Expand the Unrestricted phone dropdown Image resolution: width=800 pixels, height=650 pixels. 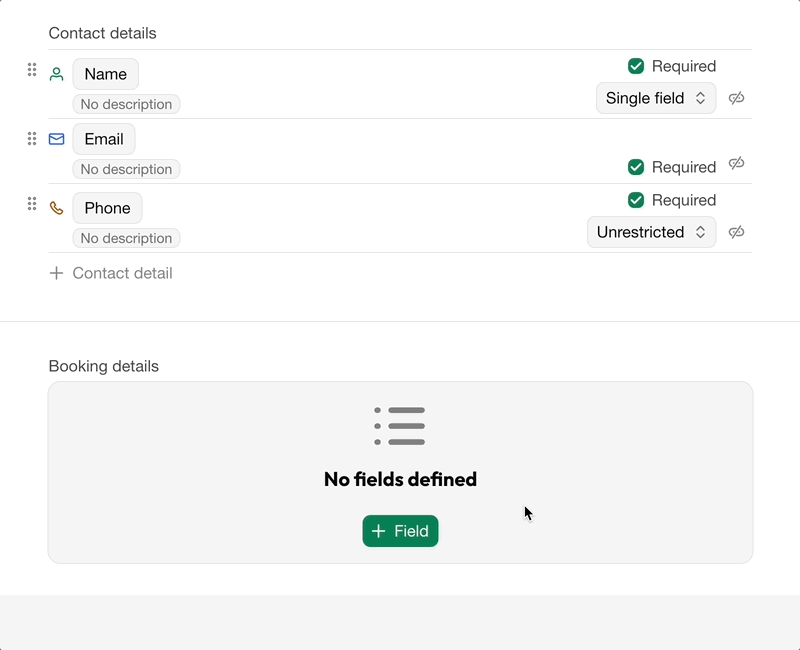click(x=651, y=232)
